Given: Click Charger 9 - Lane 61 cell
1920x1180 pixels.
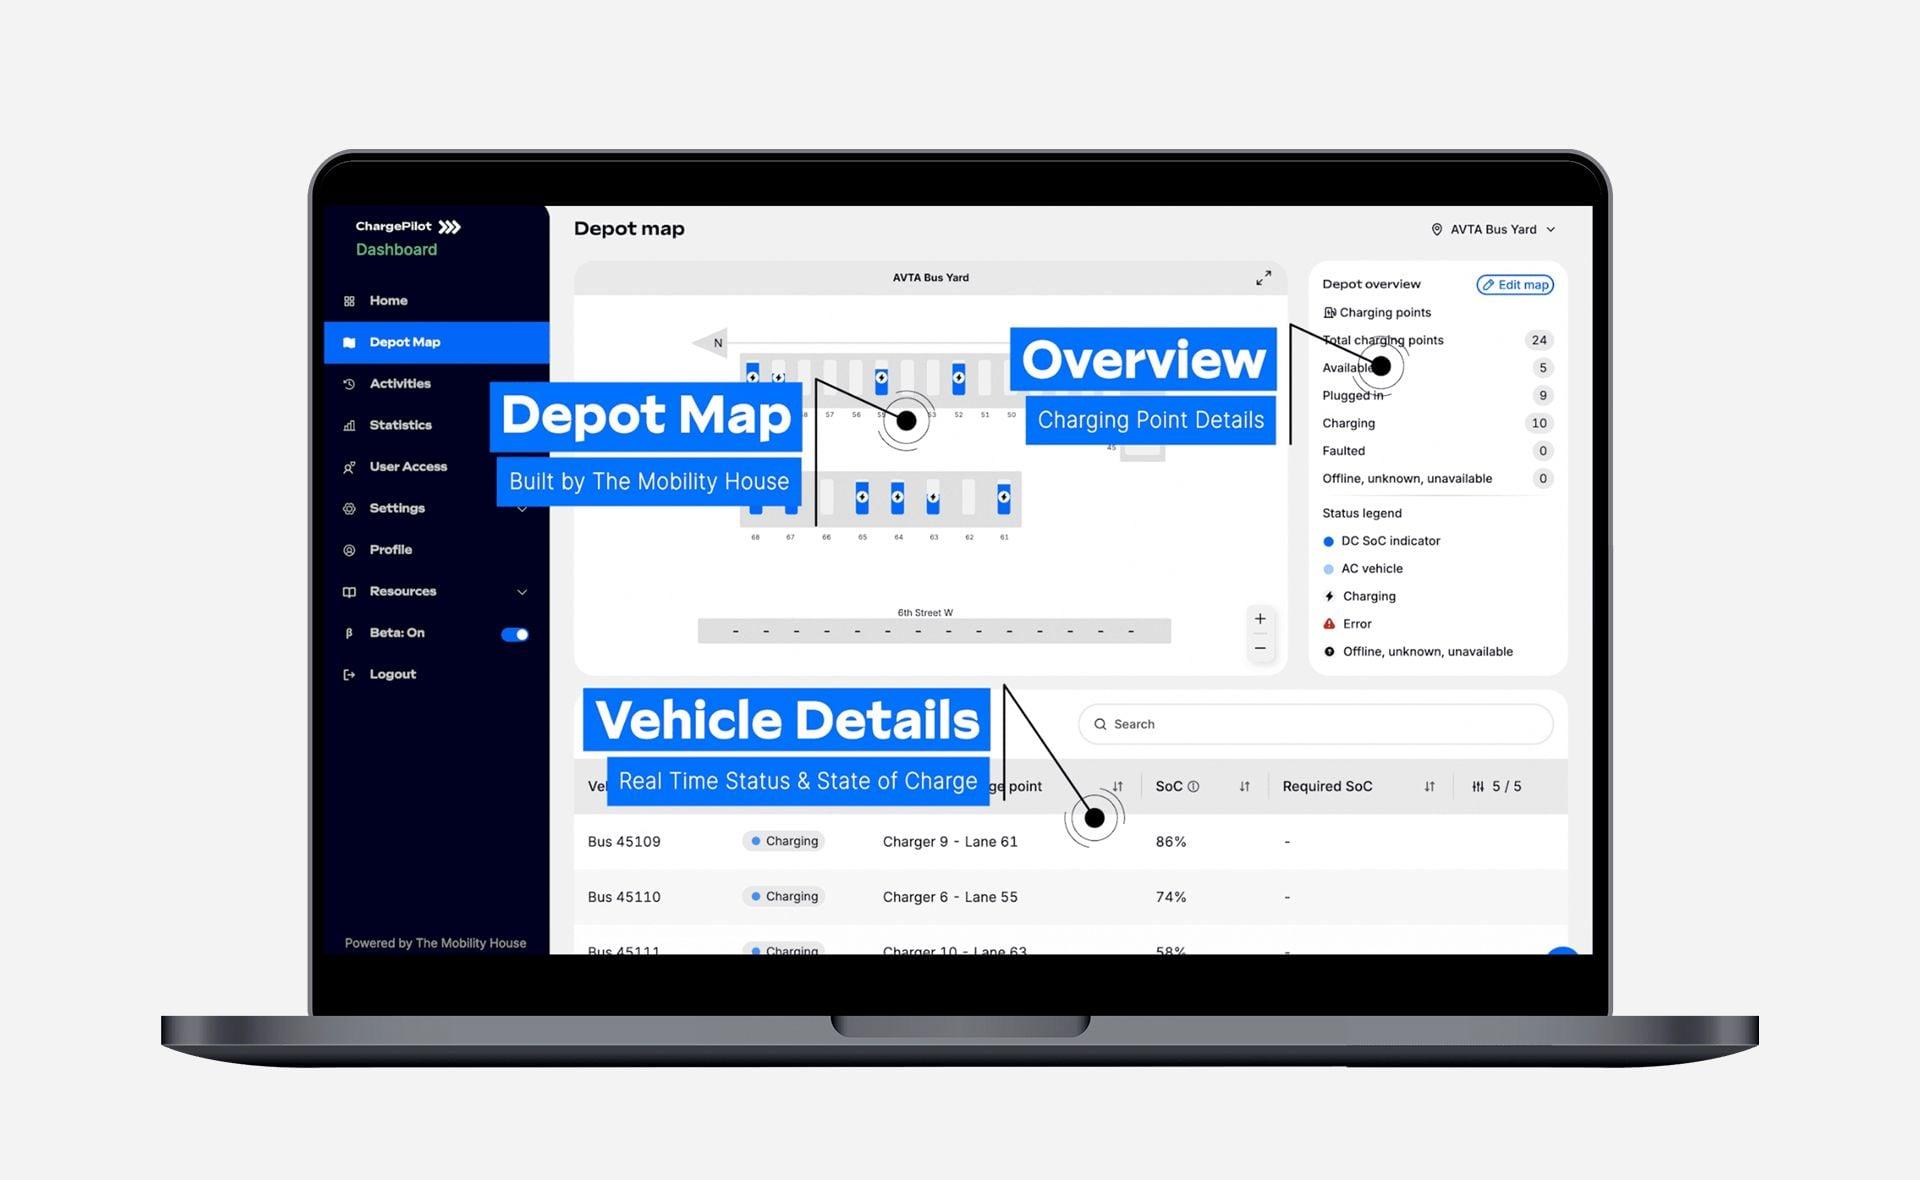Looking at the screenshot, I should [950, 842].
